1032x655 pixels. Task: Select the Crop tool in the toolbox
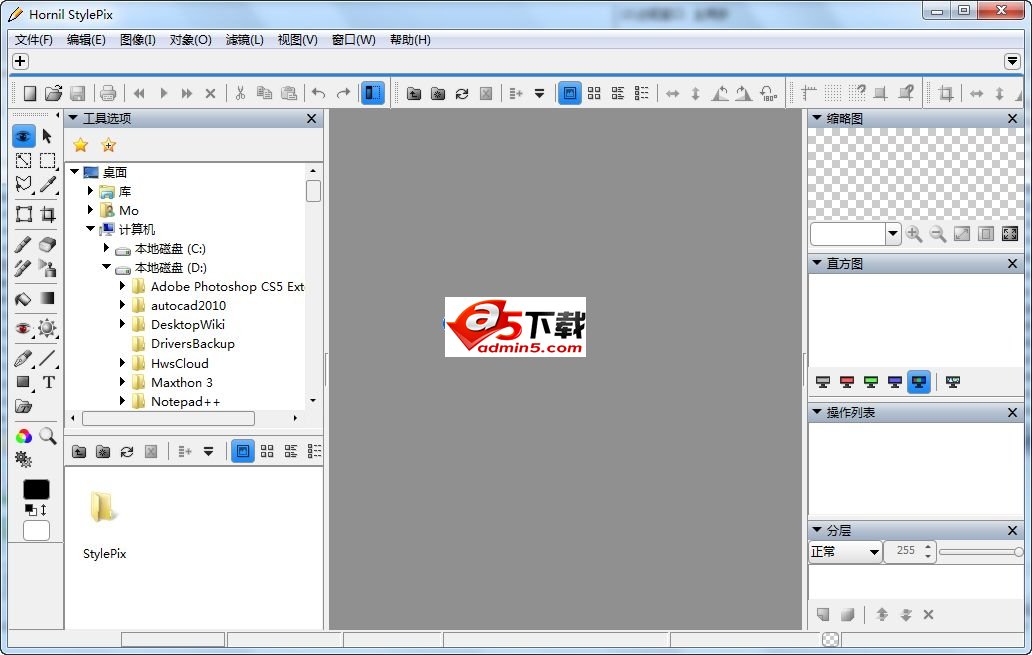pos(46,213)
